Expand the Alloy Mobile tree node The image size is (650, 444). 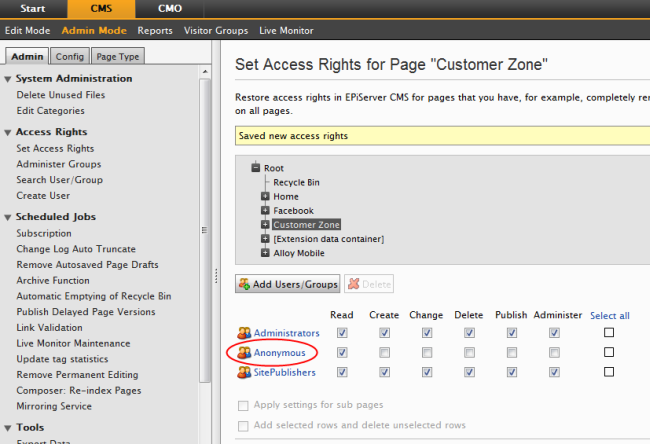265,253
